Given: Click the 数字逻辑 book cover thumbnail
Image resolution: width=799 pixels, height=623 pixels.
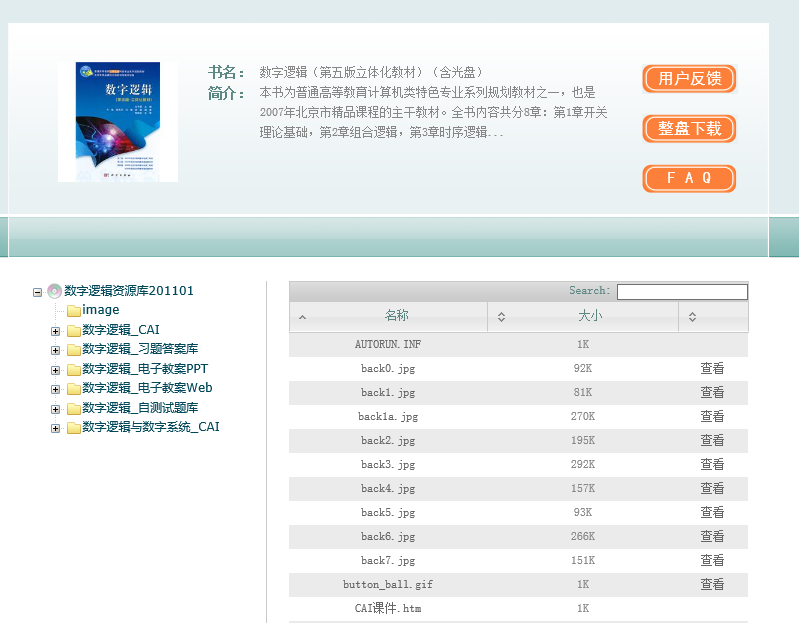Looking at the screenshot, I should pos(118,122).
